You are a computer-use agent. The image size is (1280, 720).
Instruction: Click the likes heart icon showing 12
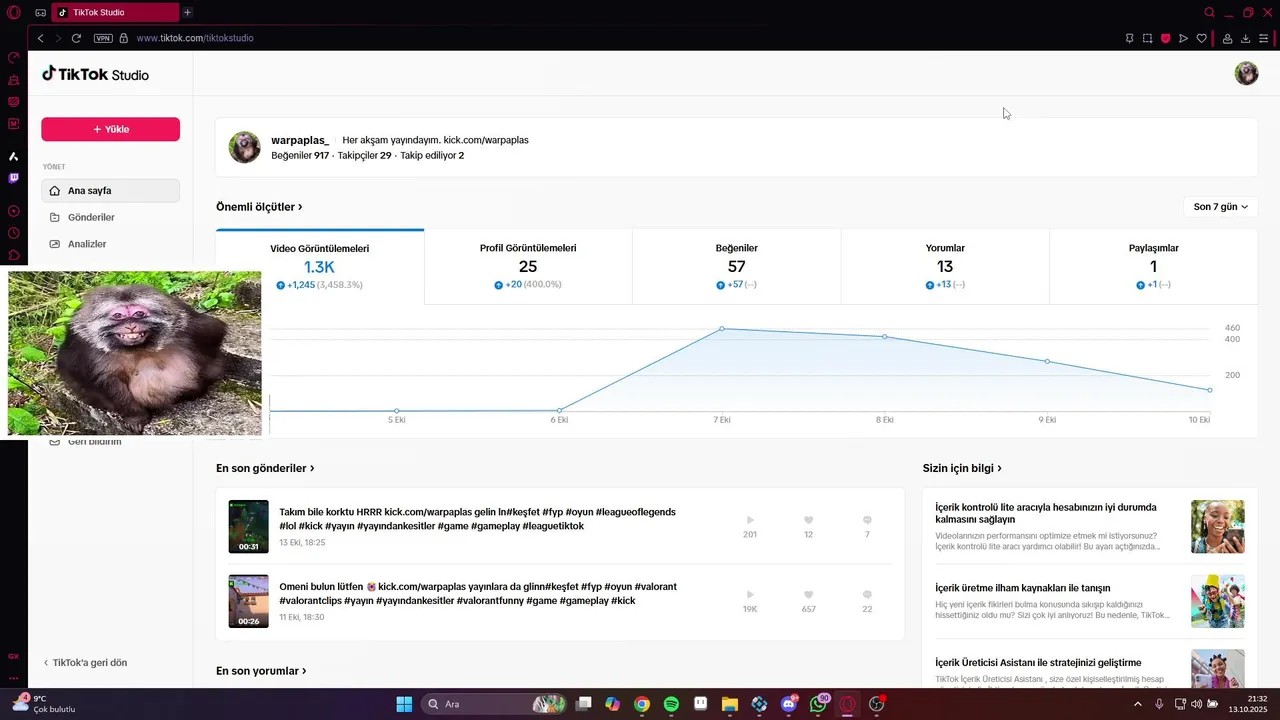(x=808, y=520)
